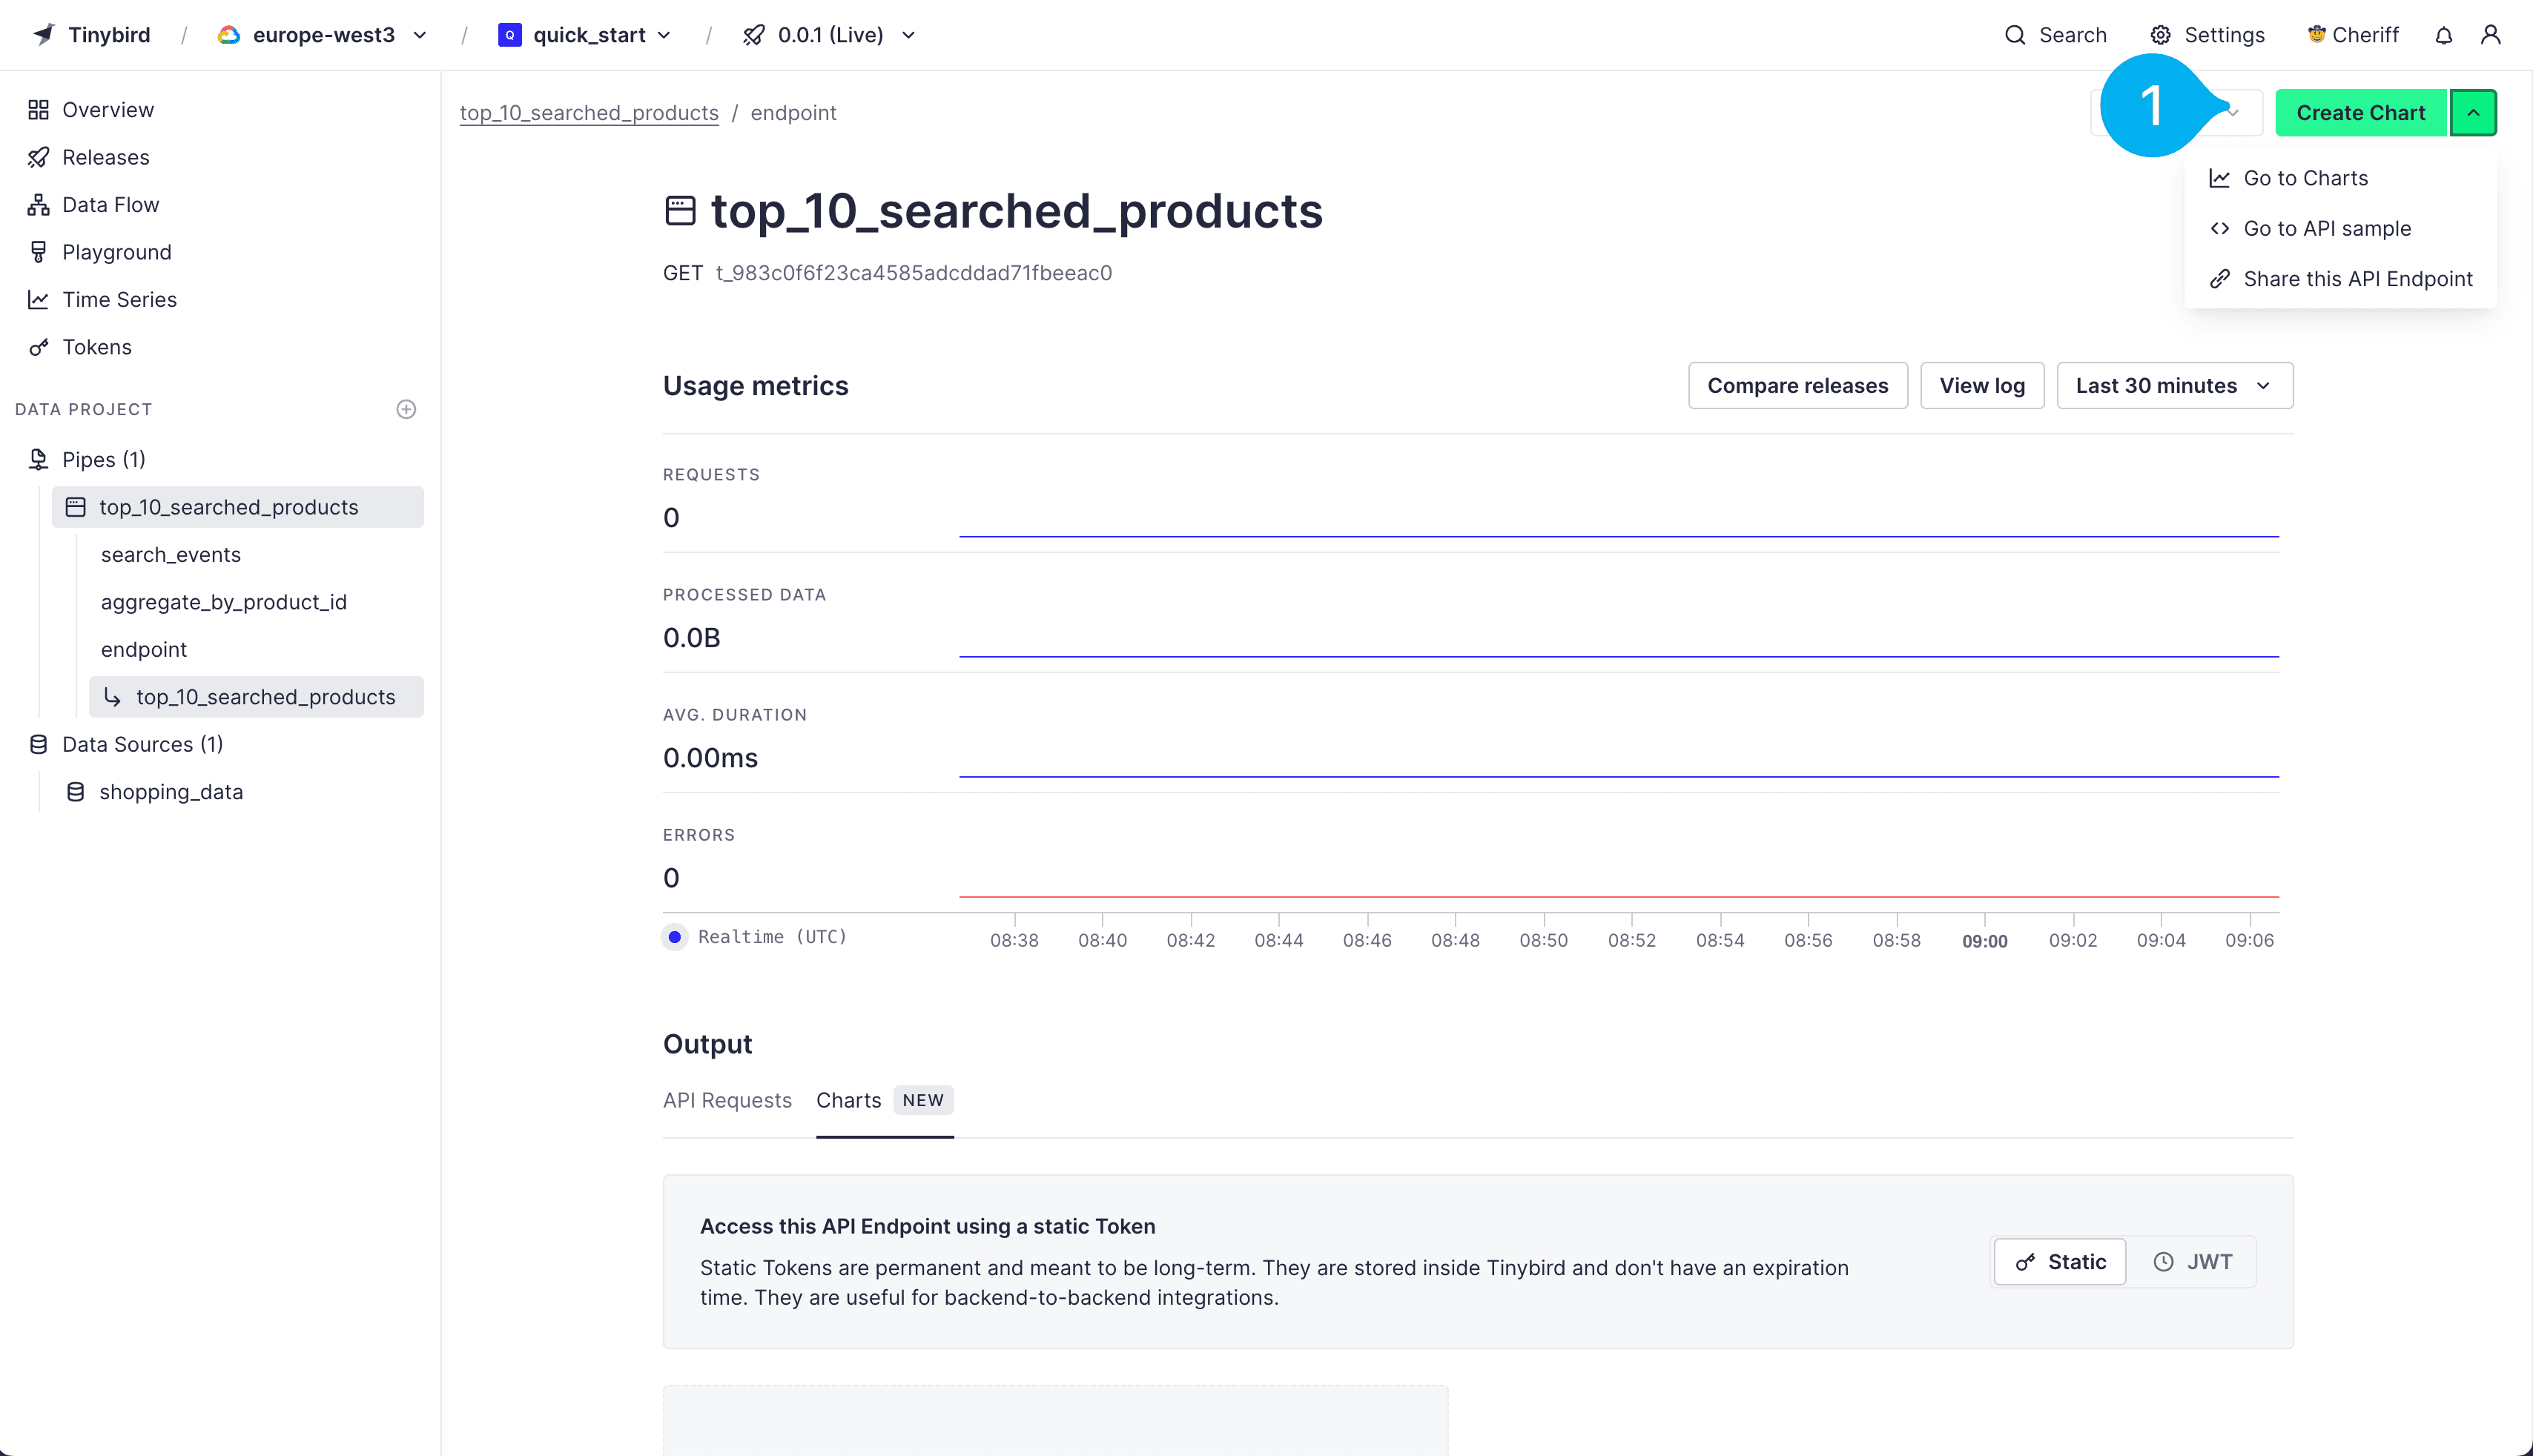Open the Last 30 minutes time range dropdown

coord(2174,386)
